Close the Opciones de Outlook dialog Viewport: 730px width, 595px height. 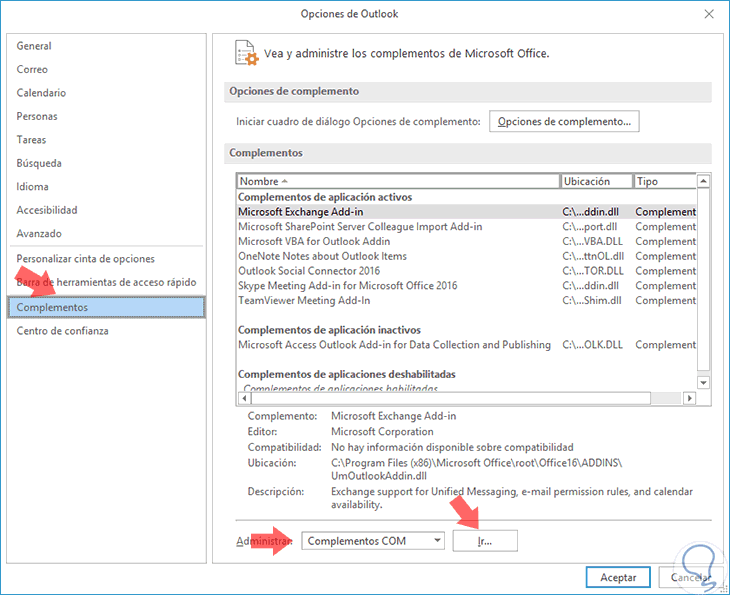pyautogui.click(x=709, y=14)
